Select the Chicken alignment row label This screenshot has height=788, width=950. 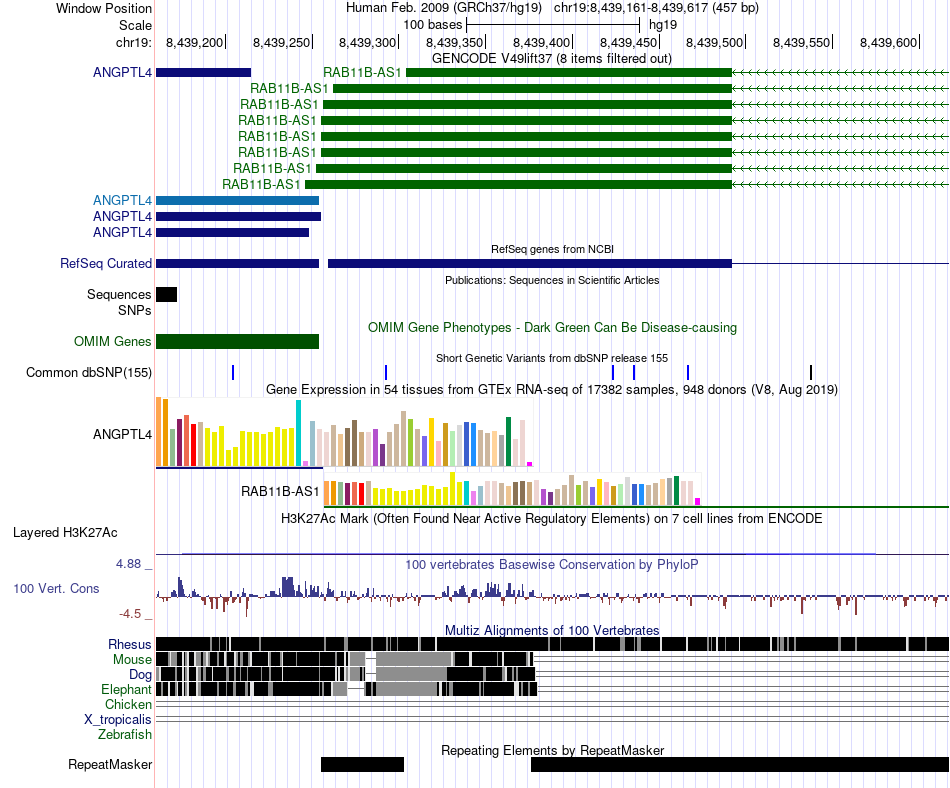tap(128, 704)
